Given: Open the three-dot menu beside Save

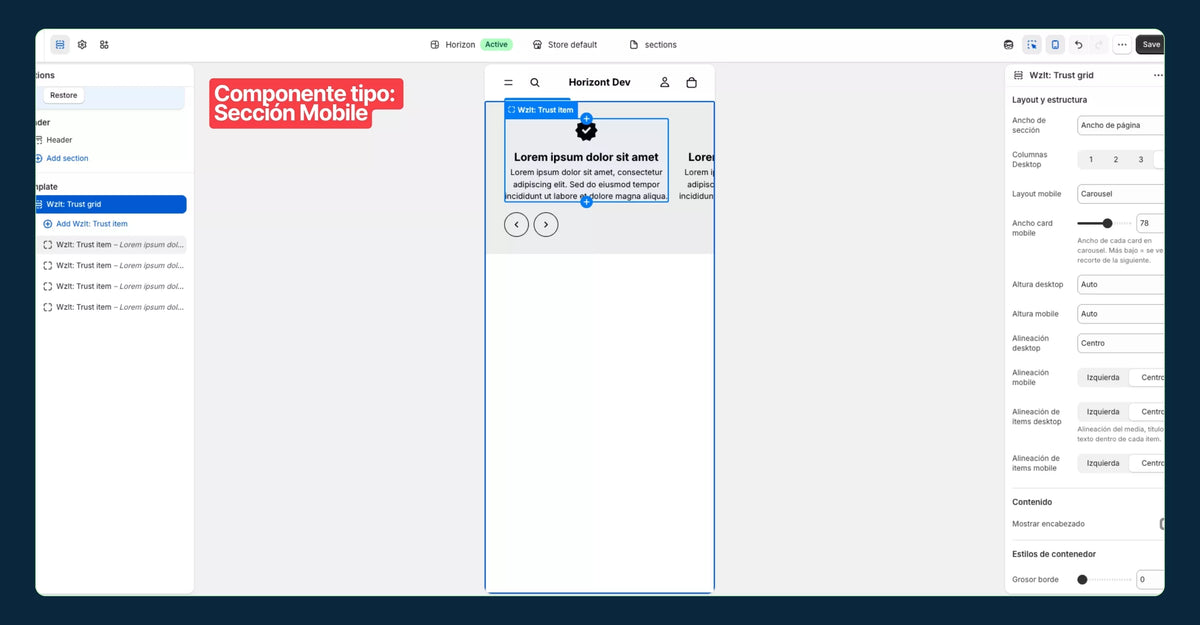Looking at the screenshot, I should (1122, 45).
